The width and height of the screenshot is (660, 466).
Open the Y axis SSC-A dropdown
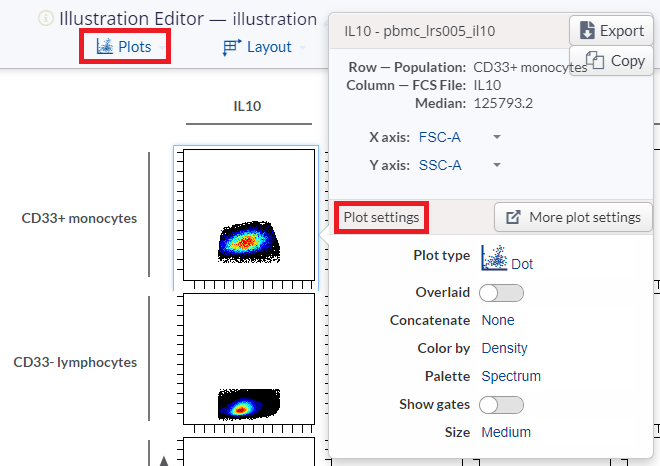tap(460, 165)
